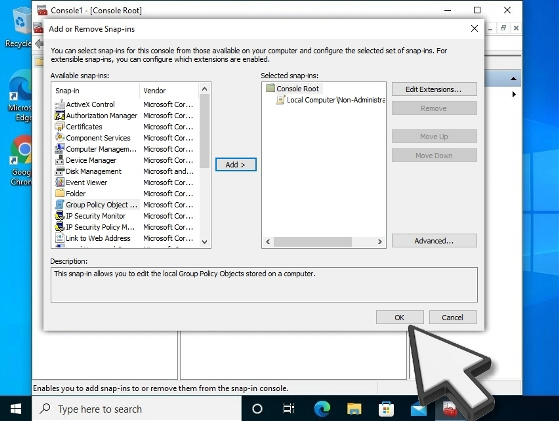The height and width of the screenshot is (421, 559).
Task: Open Google Chrome desktop shortcut
Action: coord(21,160)
